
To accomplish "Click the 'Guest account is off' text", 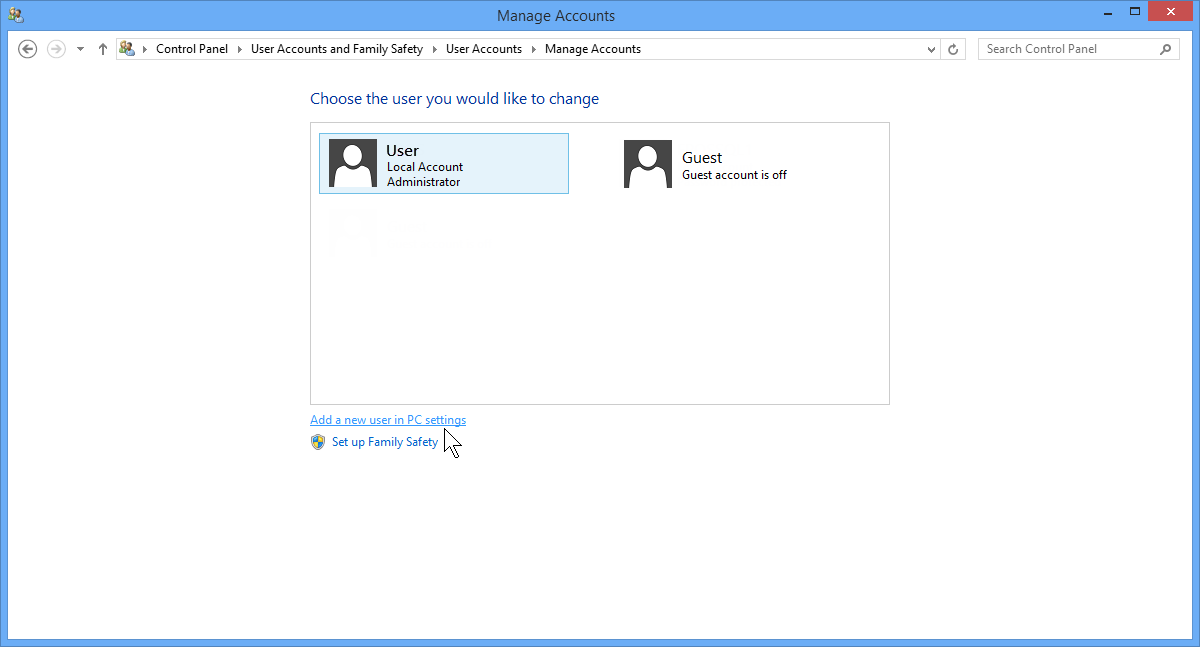I will click(734, 175).
